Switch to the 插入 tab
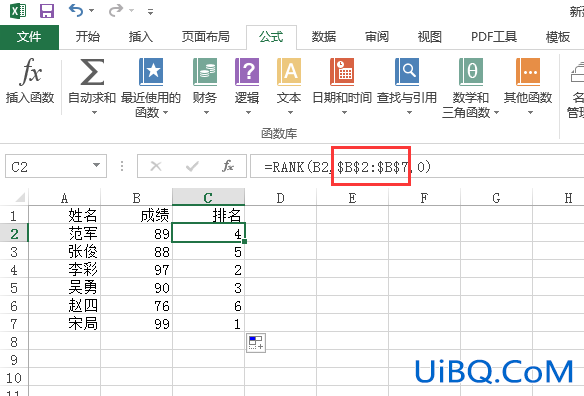The image size is (584, 396). pos(141,37)
